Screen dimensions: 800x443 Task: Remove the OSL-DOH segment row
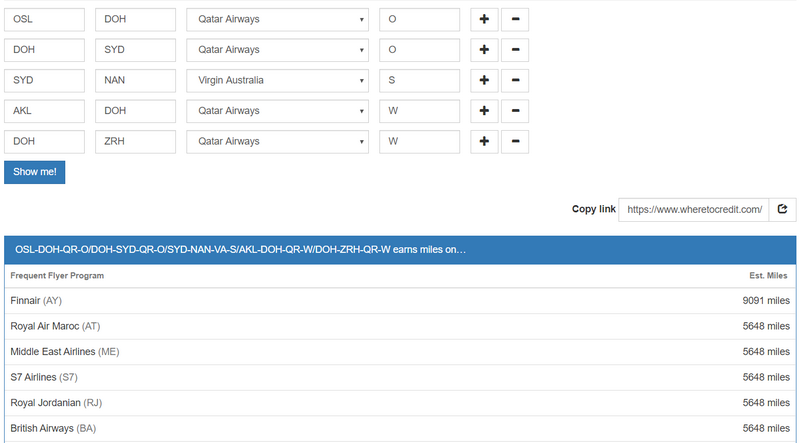pyautogui.click(x=515, y=19)
